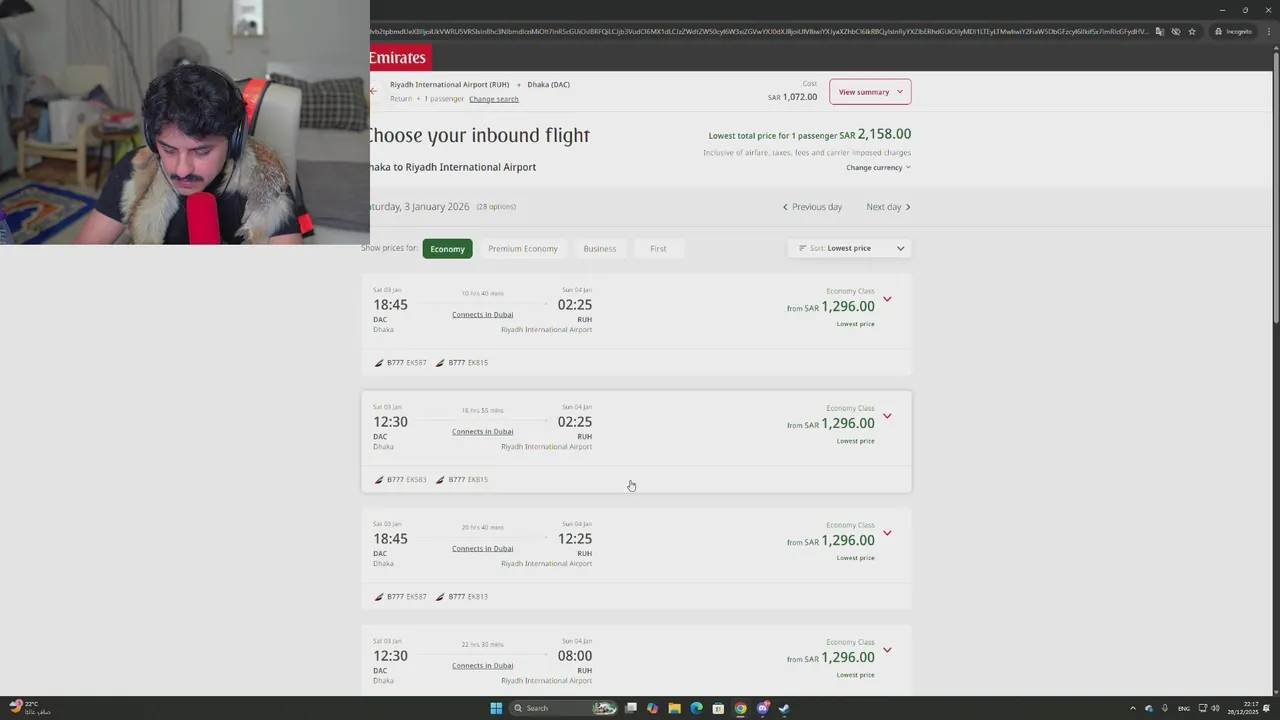
Task: Click the third-party cookies blocked eye icon
Action: (1176, 31)
